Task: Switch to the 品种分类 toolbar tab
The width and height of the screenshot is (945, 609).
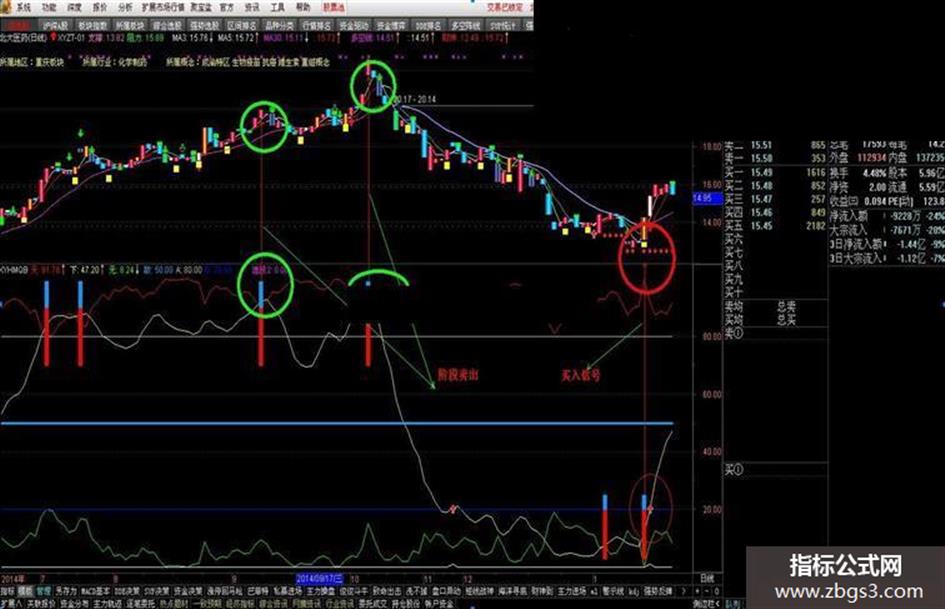Action: point(279,25)
